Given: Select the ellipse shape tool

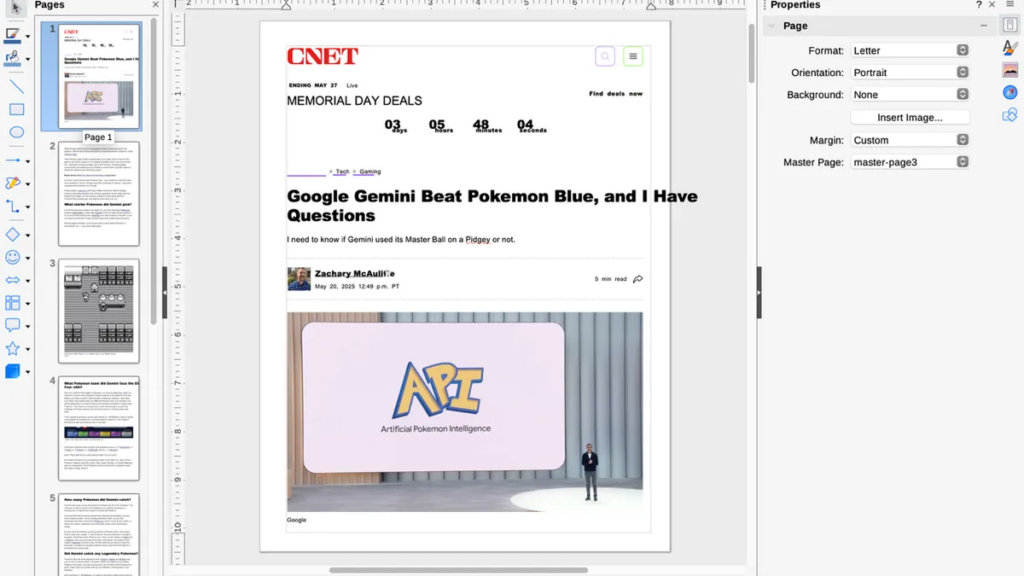Looking at the screenshot, I should click(14, 133).
